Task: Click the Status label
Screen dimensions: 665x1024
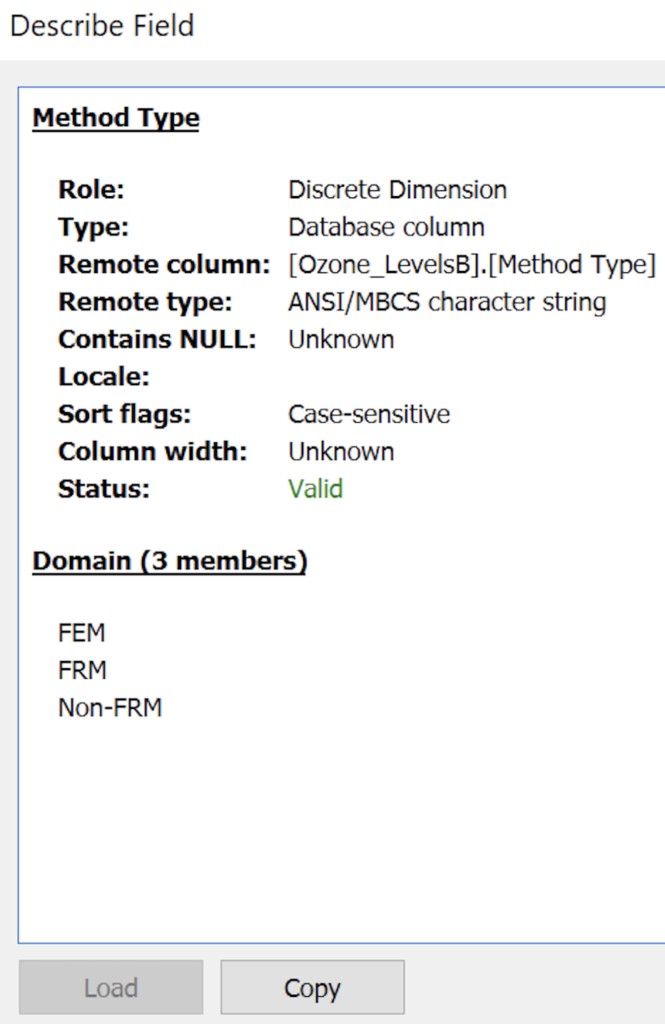Action: 103,489
